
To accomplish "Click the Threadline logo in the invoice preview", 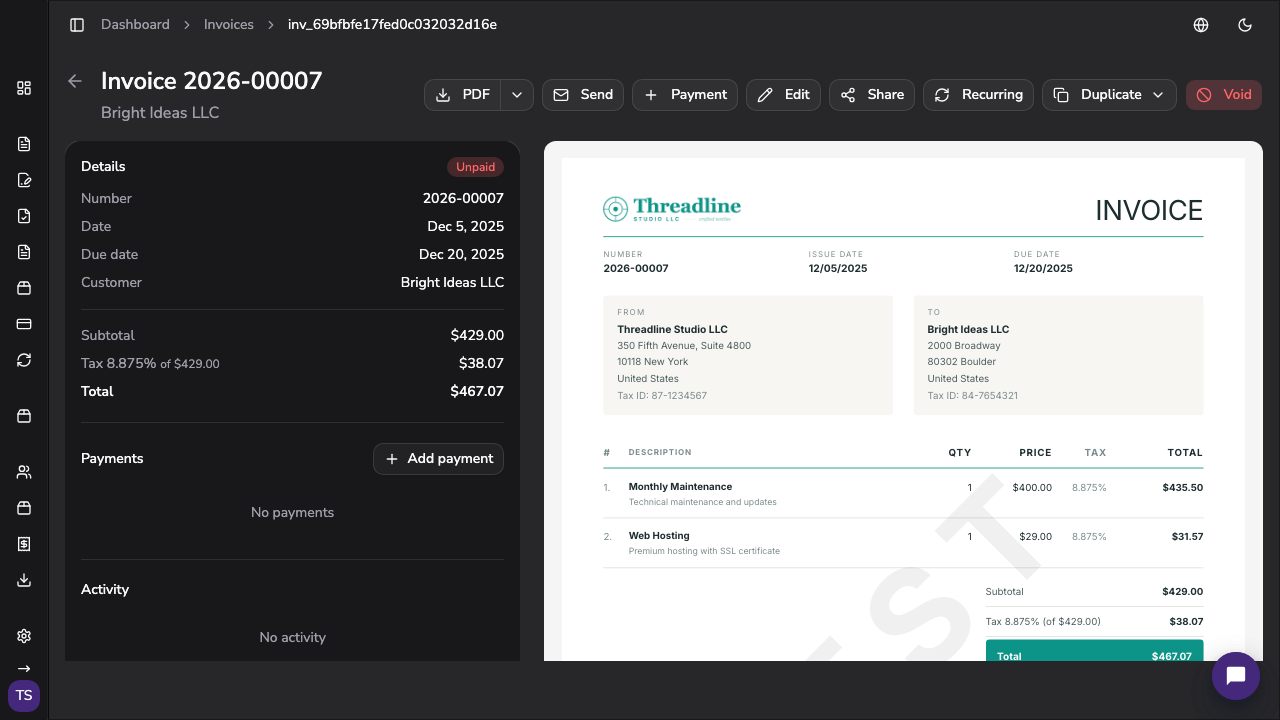I will (x=672, y=209).
